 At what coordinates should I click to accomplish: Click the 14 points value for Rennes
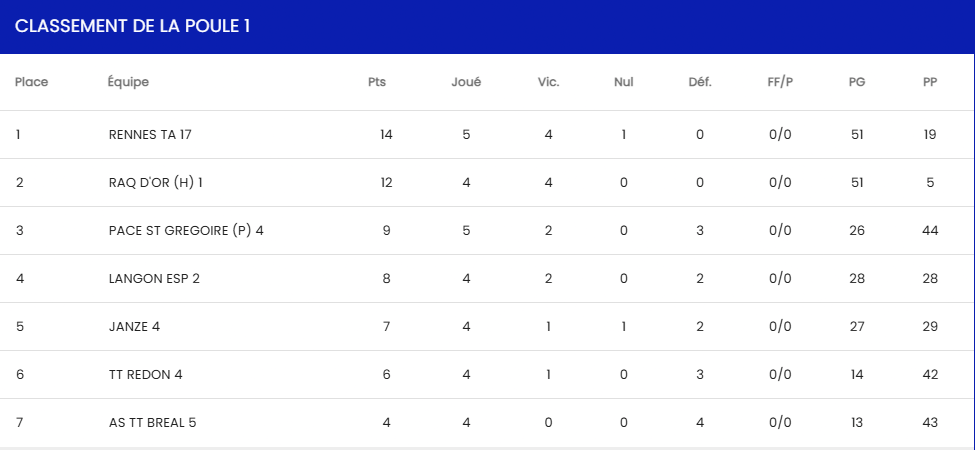[x=386, y=134]
